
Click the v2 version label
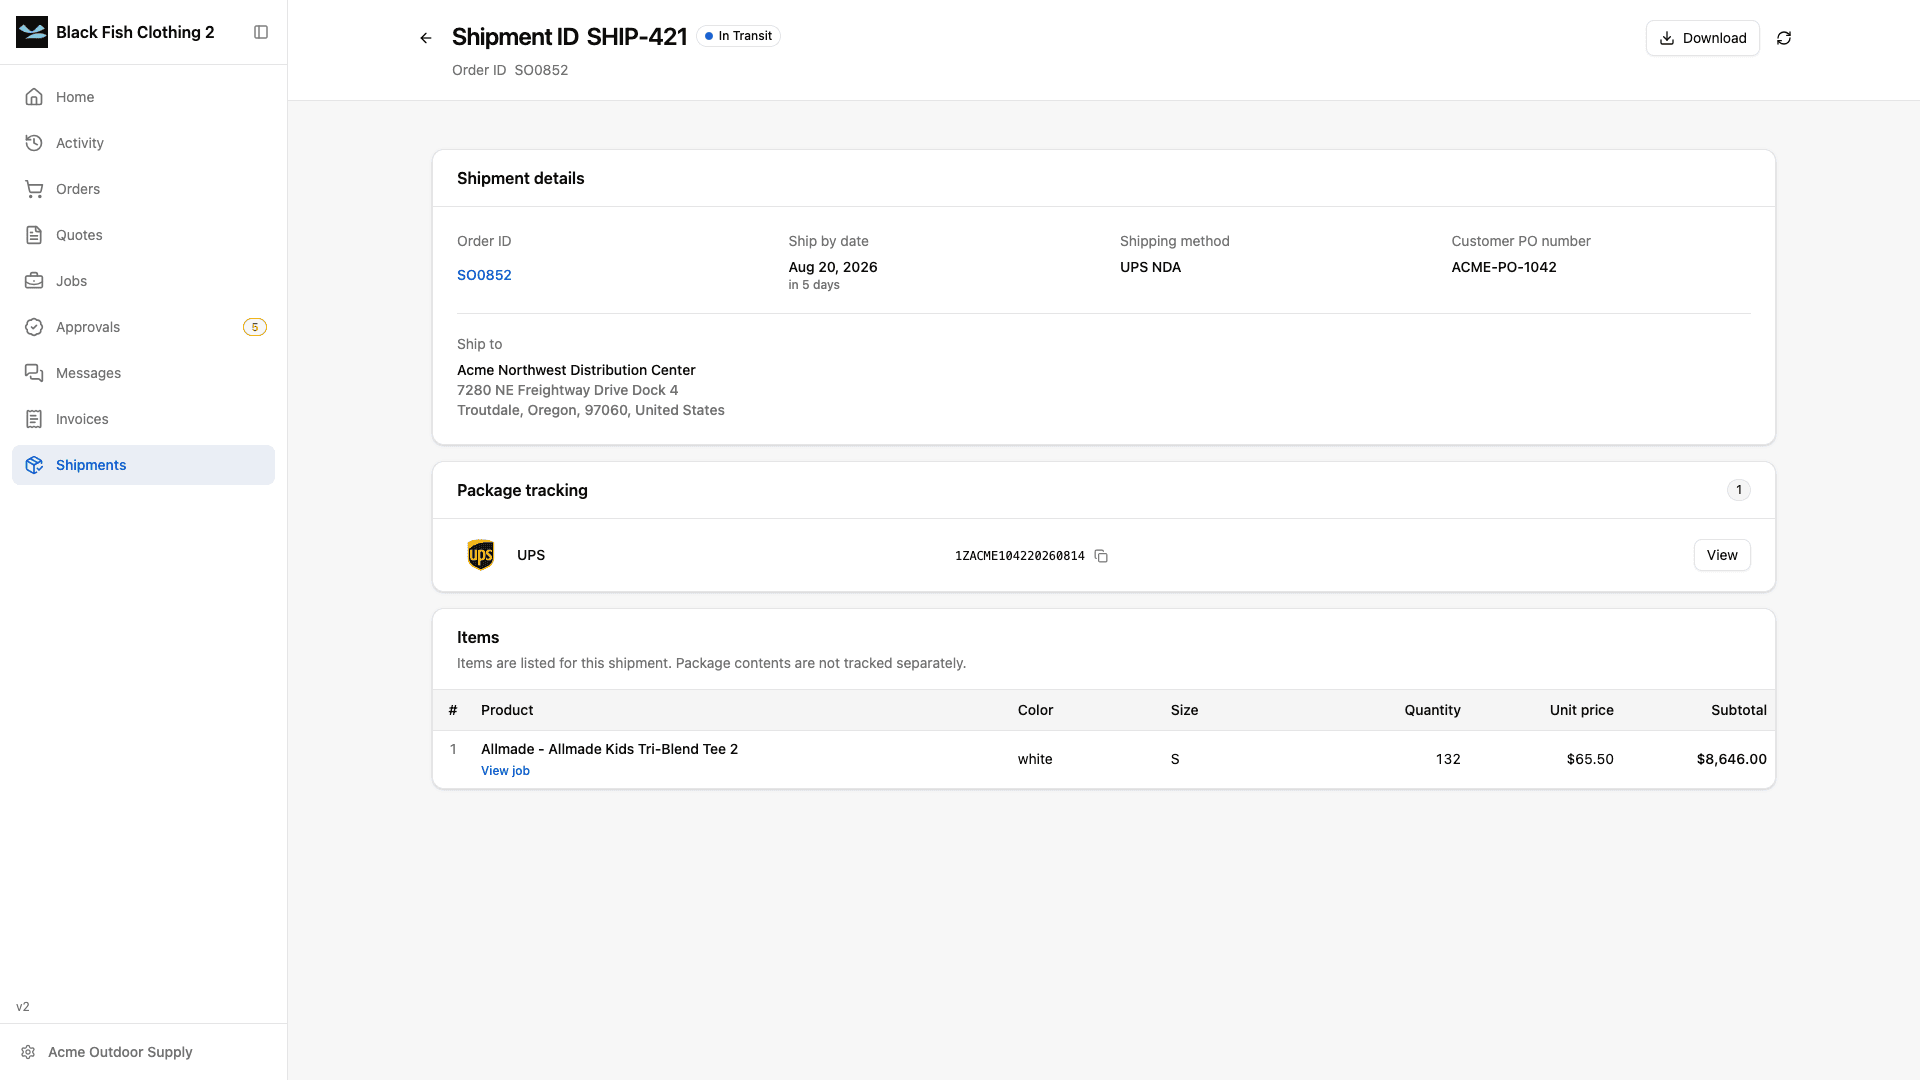23,1007
